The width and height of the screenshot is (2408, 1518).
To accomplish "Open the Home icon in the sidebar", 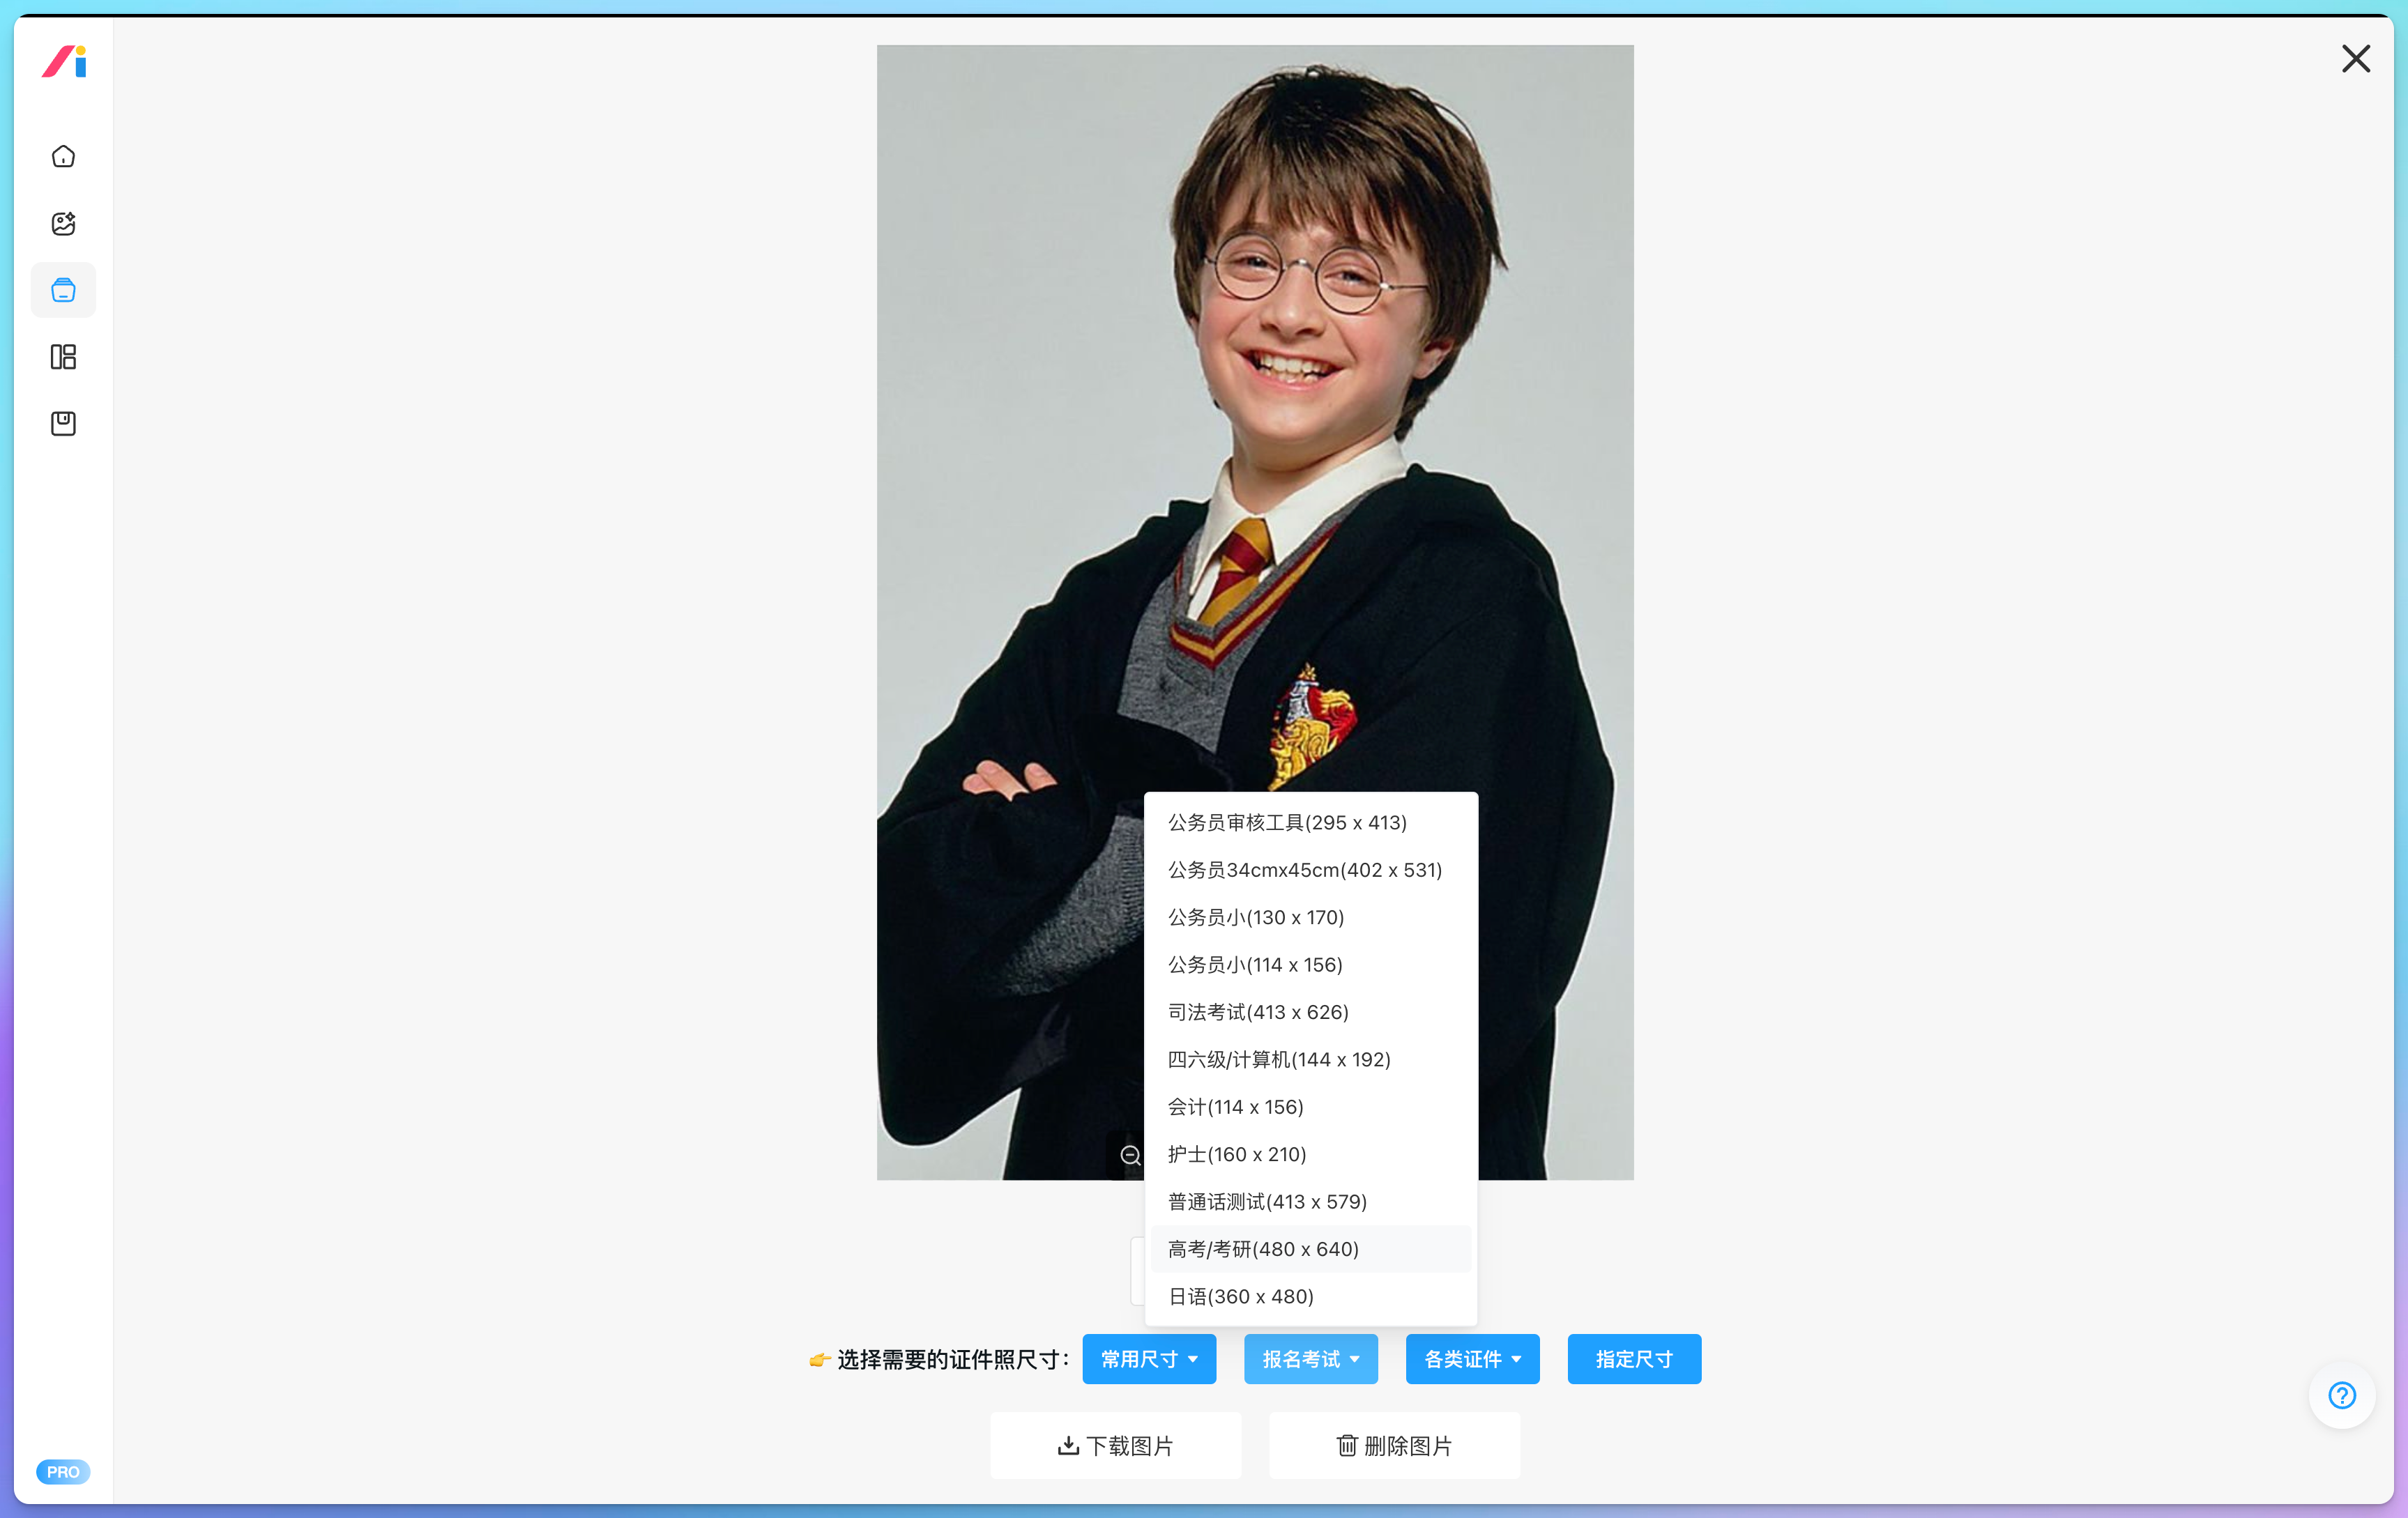I will pos(63,157).
